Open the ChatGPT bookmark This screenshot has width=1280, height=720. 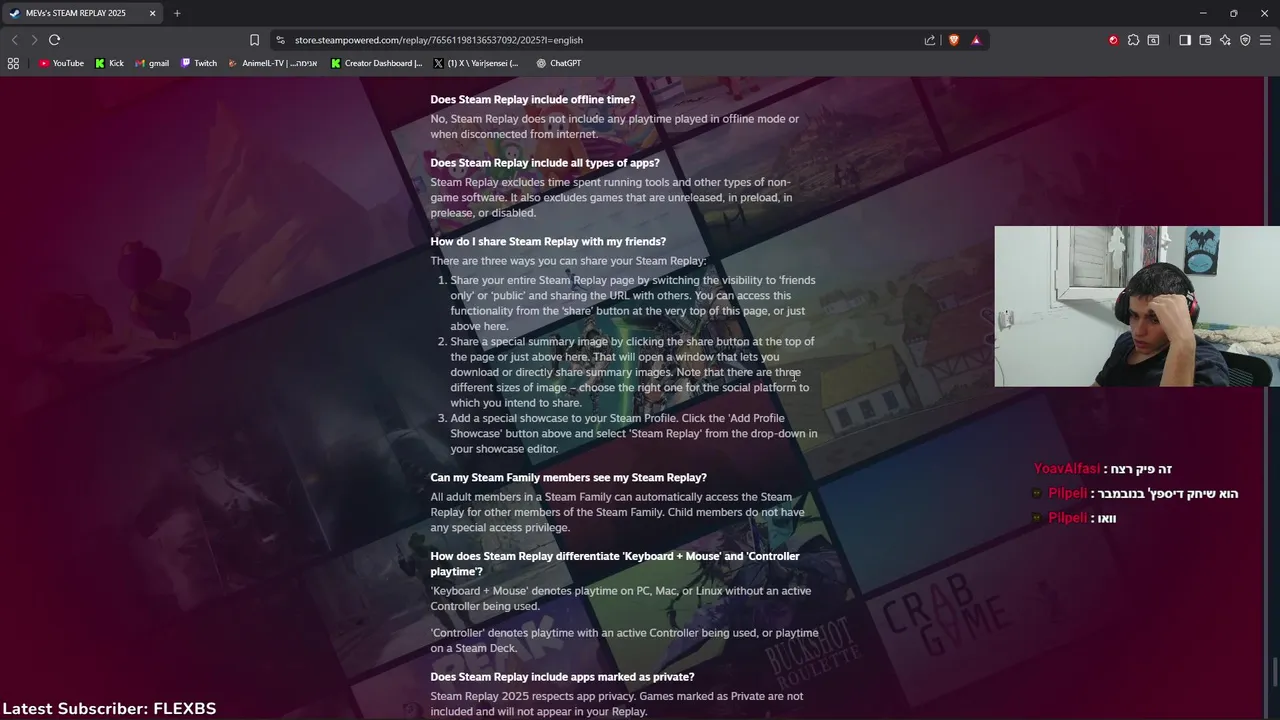pyautogui.click(x=558, y=63)
